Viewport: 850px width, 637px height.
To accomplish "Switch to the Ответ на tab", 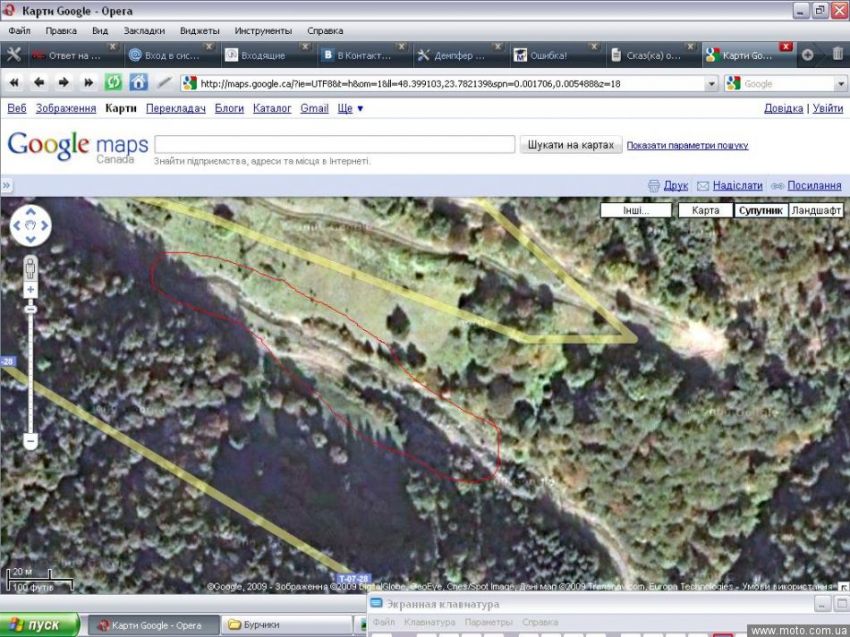I will [72, 55].
